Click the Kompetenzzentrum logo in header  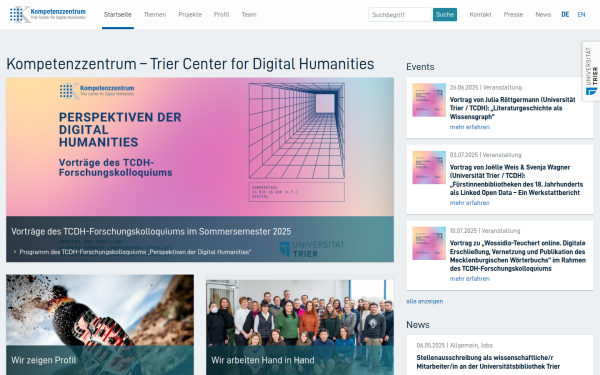(x=48, y=15)
